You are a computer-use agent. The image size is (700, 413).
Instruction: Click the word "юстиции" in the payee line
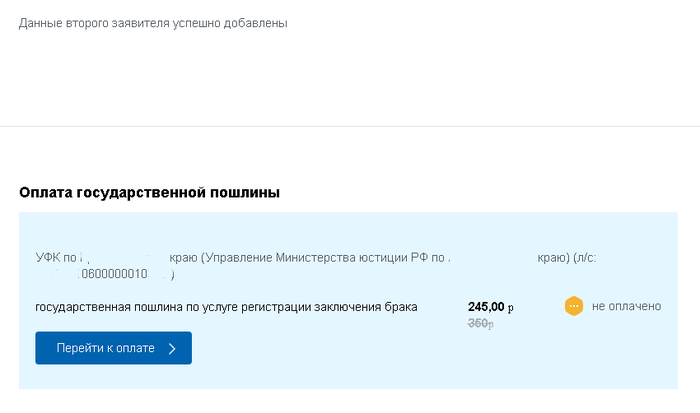377,258
